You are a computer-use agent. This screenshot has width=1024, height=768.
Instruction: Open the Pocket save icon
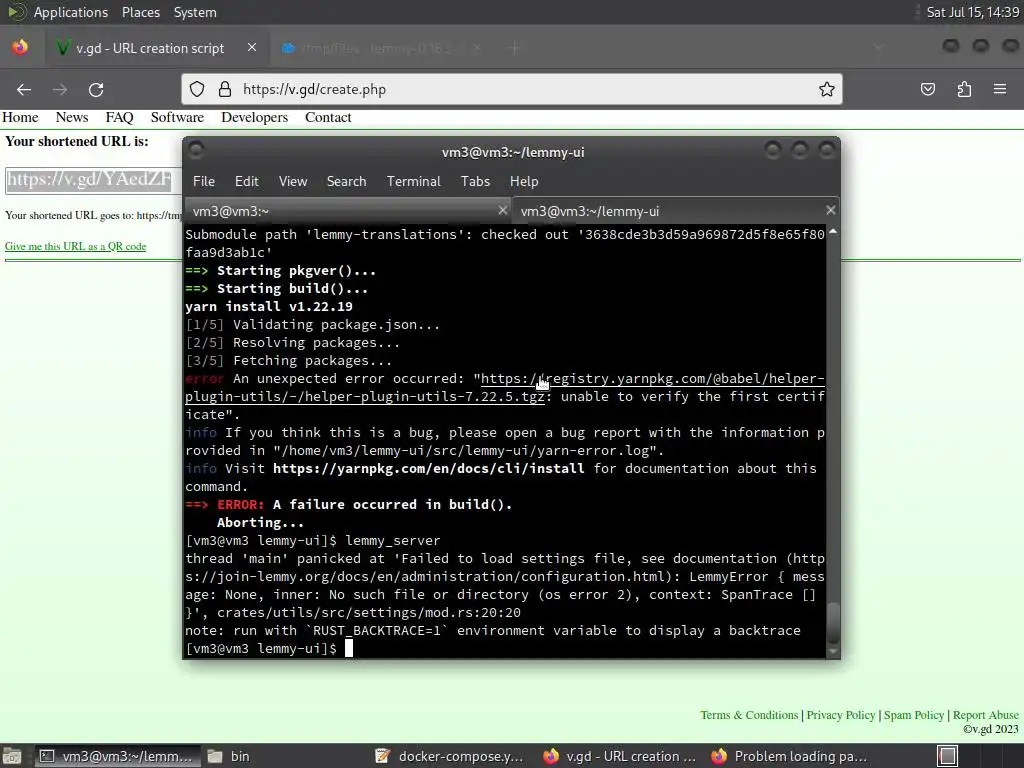click(928, 89)
